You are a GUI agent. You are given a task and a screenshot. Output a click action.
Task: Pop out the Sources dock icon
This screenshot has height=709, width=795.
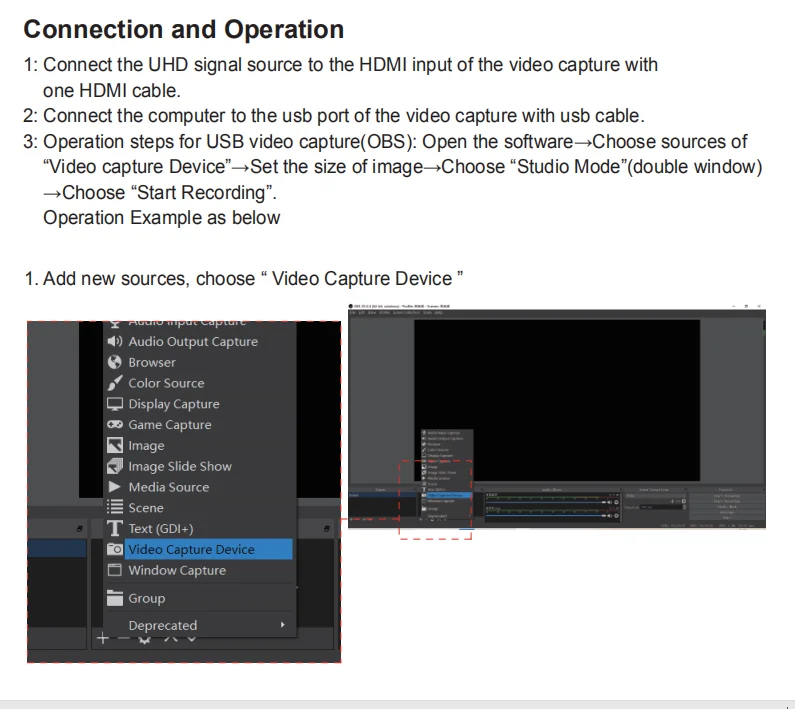327,528
